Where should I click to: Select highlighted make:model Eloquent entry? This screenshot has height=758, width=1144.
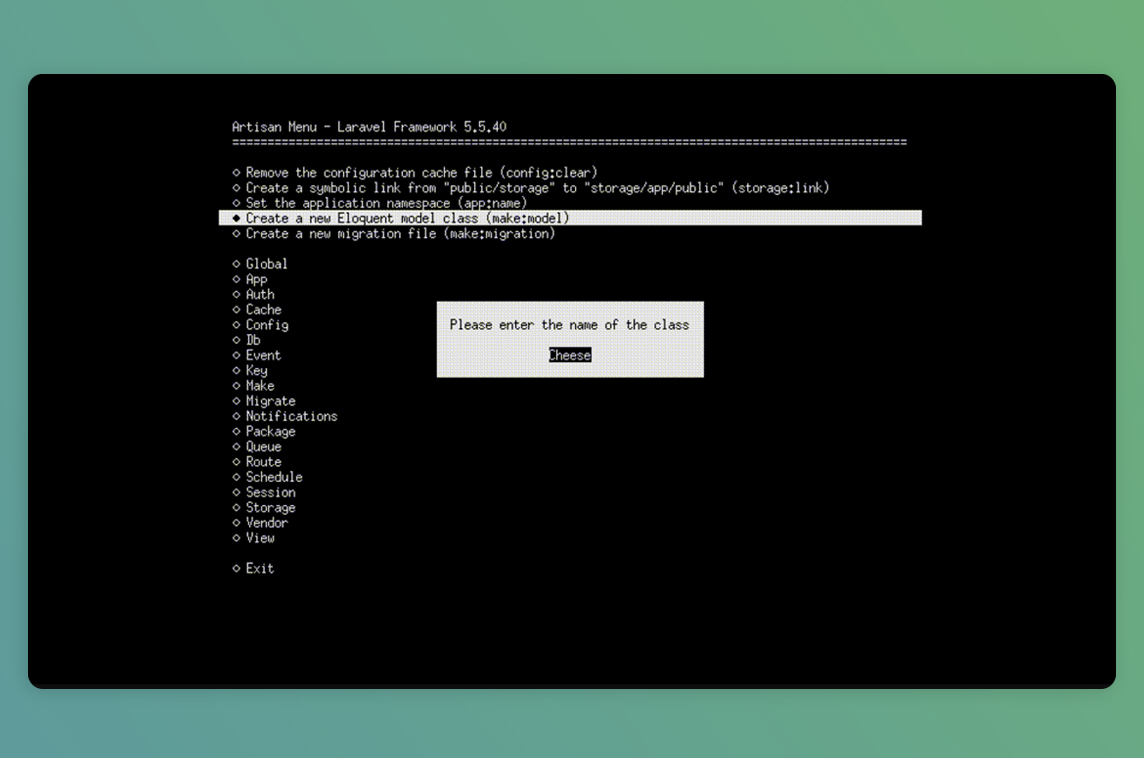click(x=570, y=218)
